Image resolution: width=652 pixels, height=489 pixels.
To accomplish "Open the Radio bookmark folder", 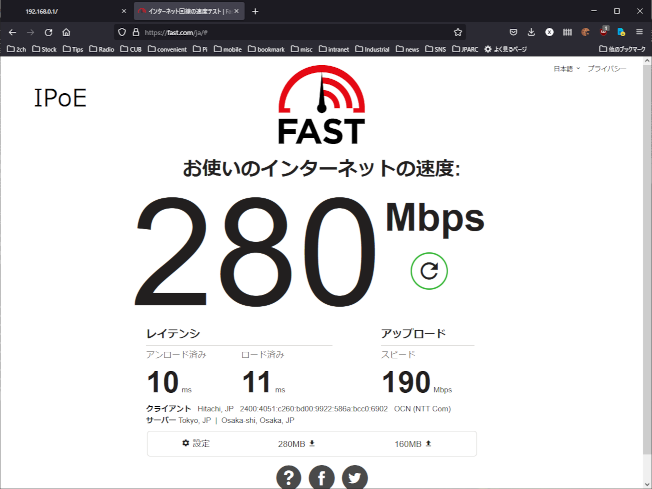I will pos(101,49).
